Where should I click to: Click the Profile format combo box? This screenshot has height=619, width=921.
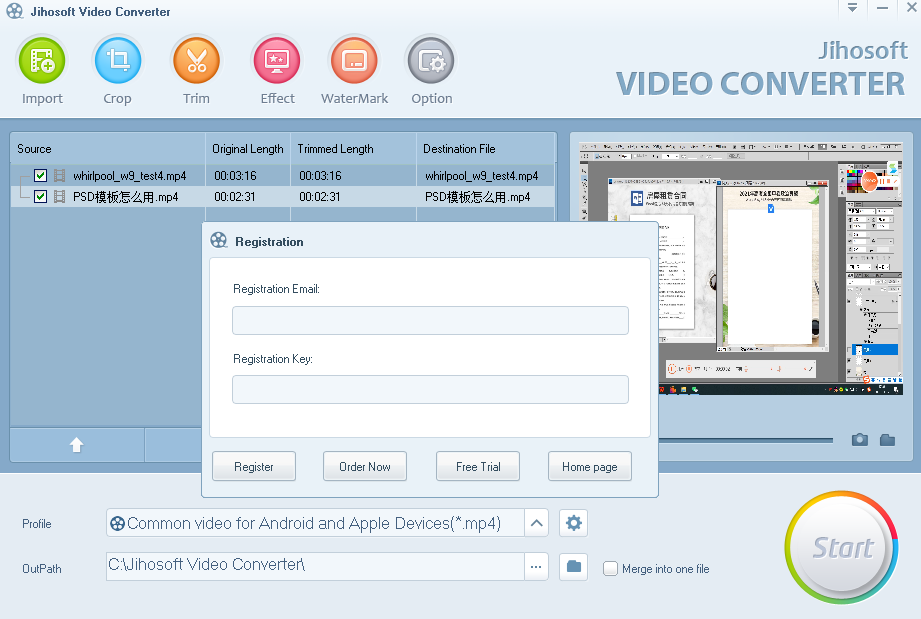pyautogui.click(x=315, y=523)
